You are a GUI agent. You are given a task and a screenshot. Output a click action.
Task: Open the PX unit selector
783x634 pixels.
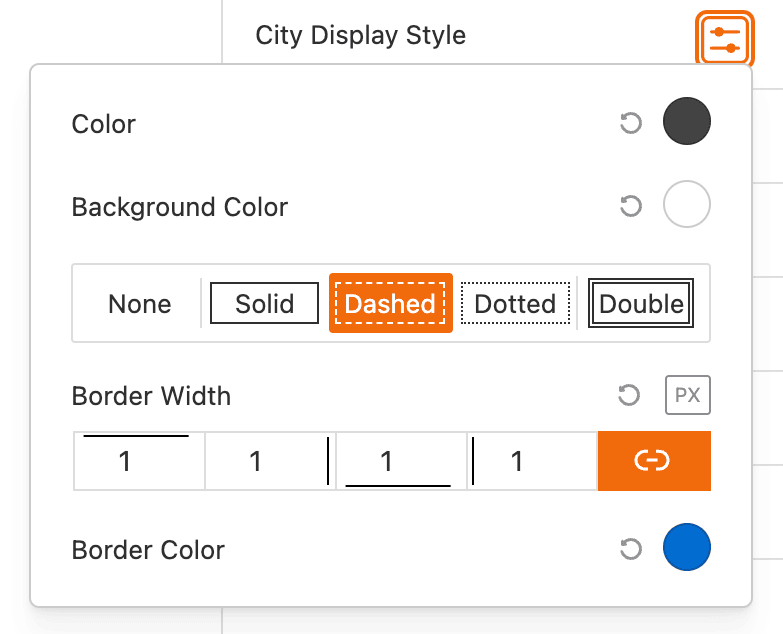[687, 396]
